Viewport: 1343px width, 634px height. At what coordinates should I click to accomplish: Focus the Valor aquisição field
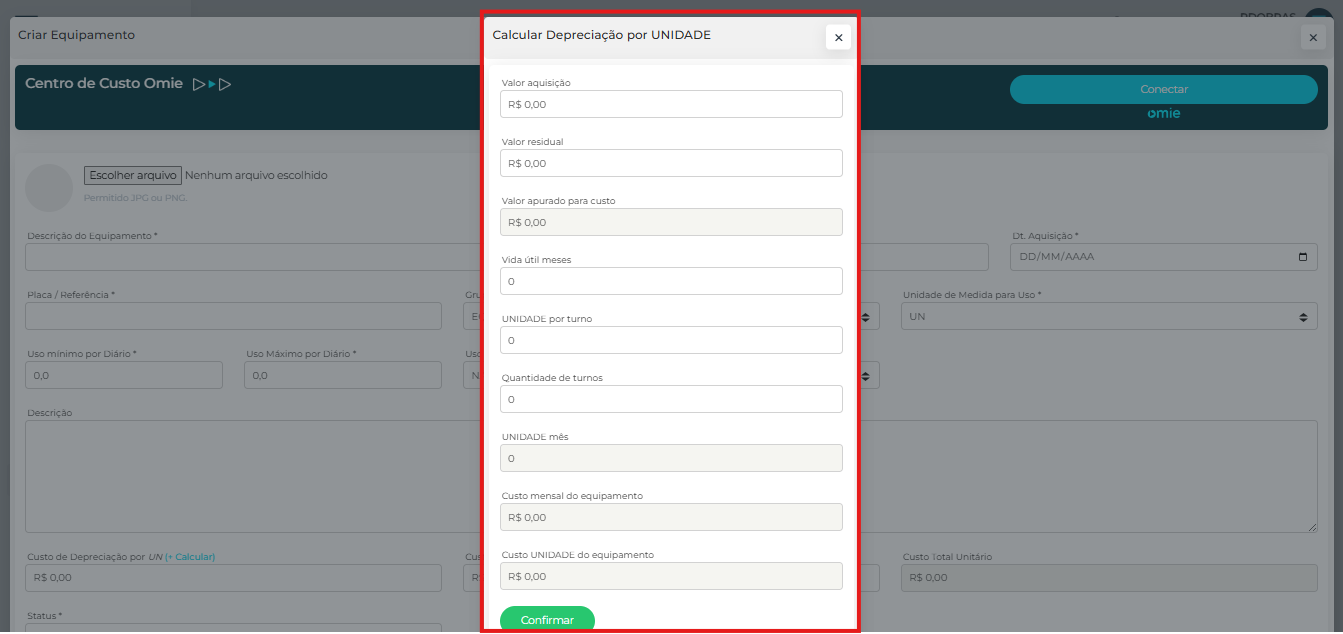pyautogui.click(x=671, y=104)
